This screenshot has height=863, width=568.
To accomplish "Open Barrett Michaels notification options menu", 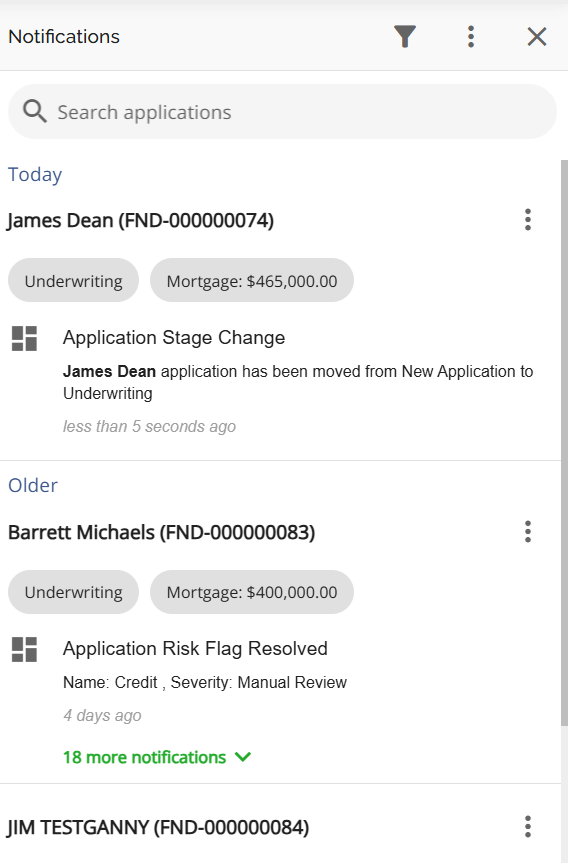I will (x=527, y=532).
